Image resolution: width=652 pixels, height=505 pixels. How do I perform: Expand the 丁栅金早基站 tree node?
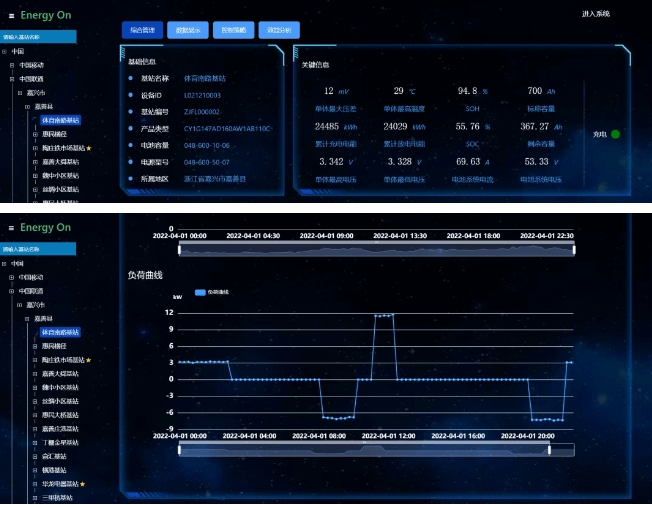36,442
